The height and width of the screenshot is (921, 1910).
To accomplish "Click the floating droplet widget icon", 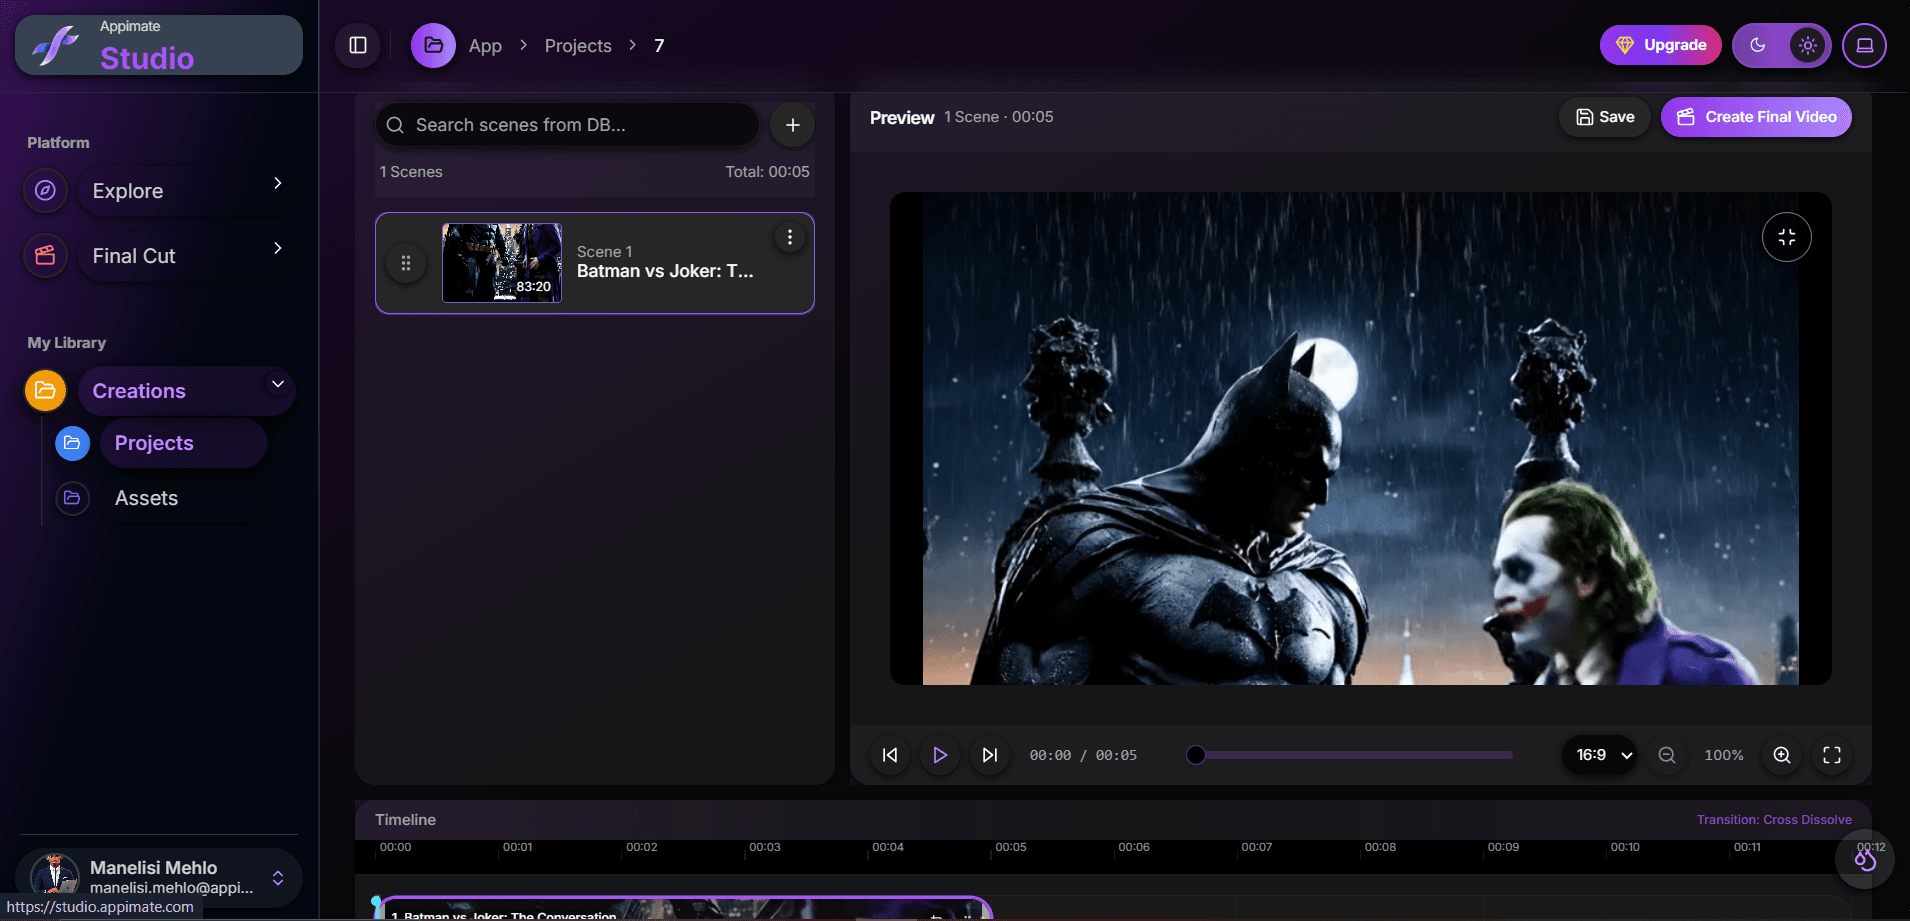I will coord(1865,859).
